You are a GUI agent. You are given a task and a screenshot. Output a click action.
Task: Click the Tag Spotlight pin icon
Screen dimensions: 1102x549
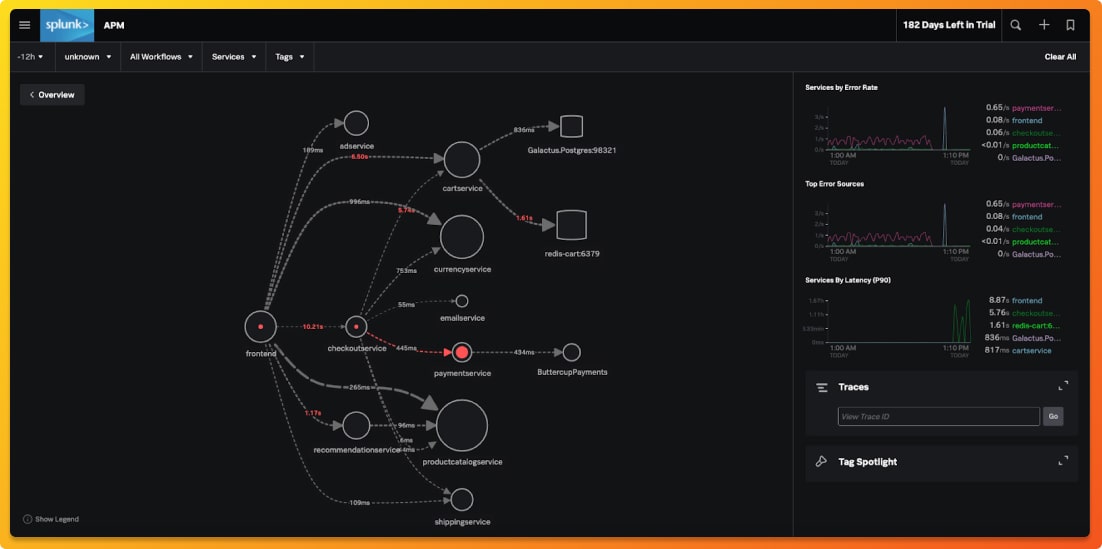[x=821, y=462]
